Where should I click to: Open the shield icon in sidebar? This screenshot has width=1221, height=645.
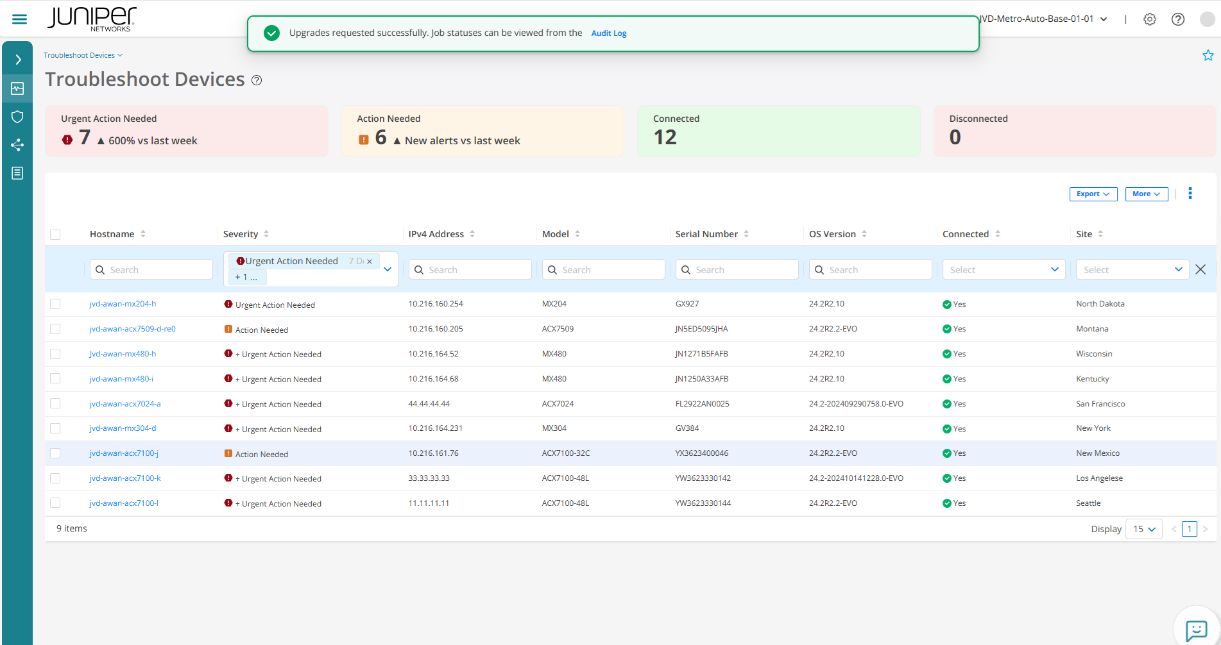click(x=17, y=116)
